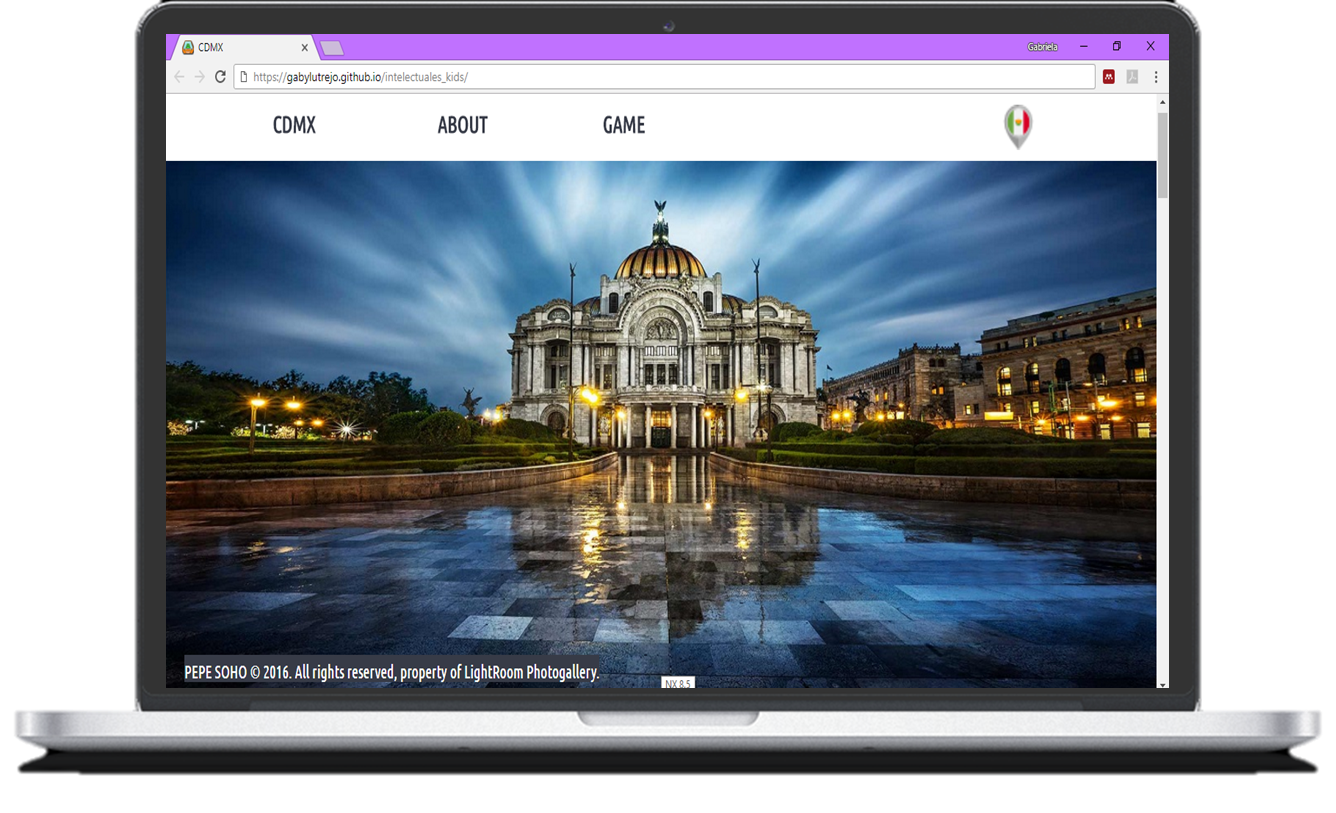Close the CDMX tab
This screenshot has width=1336, height=813.
click(x=305, y=48)
